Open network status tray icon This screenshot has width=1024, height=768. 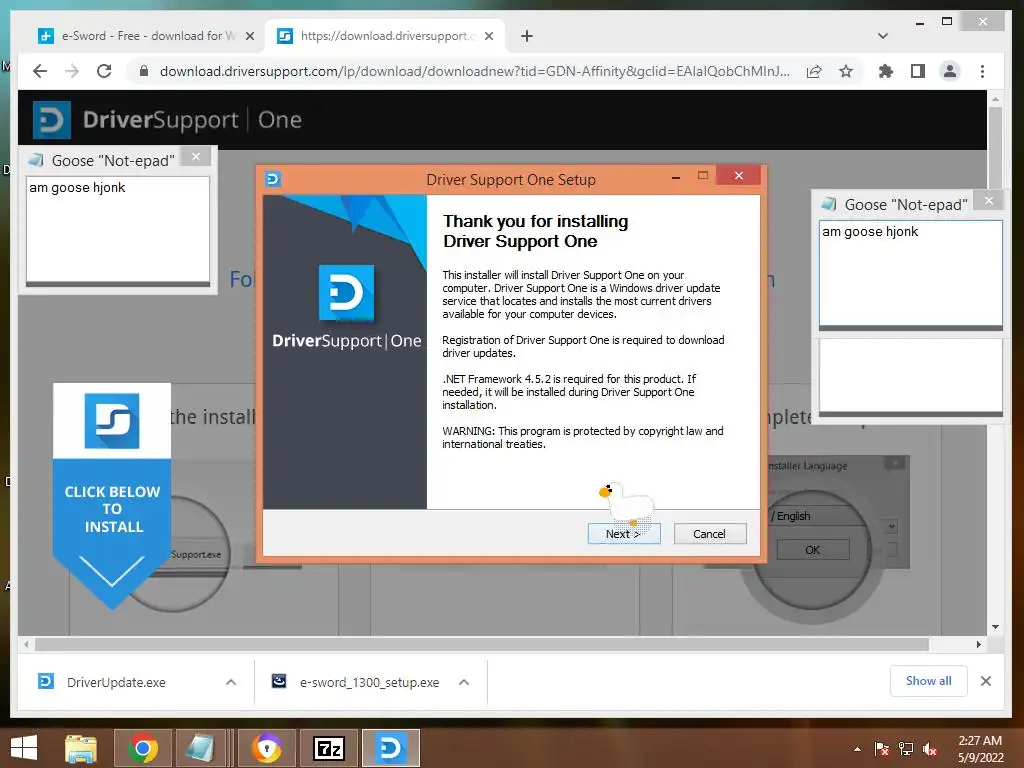click(906, 749)
